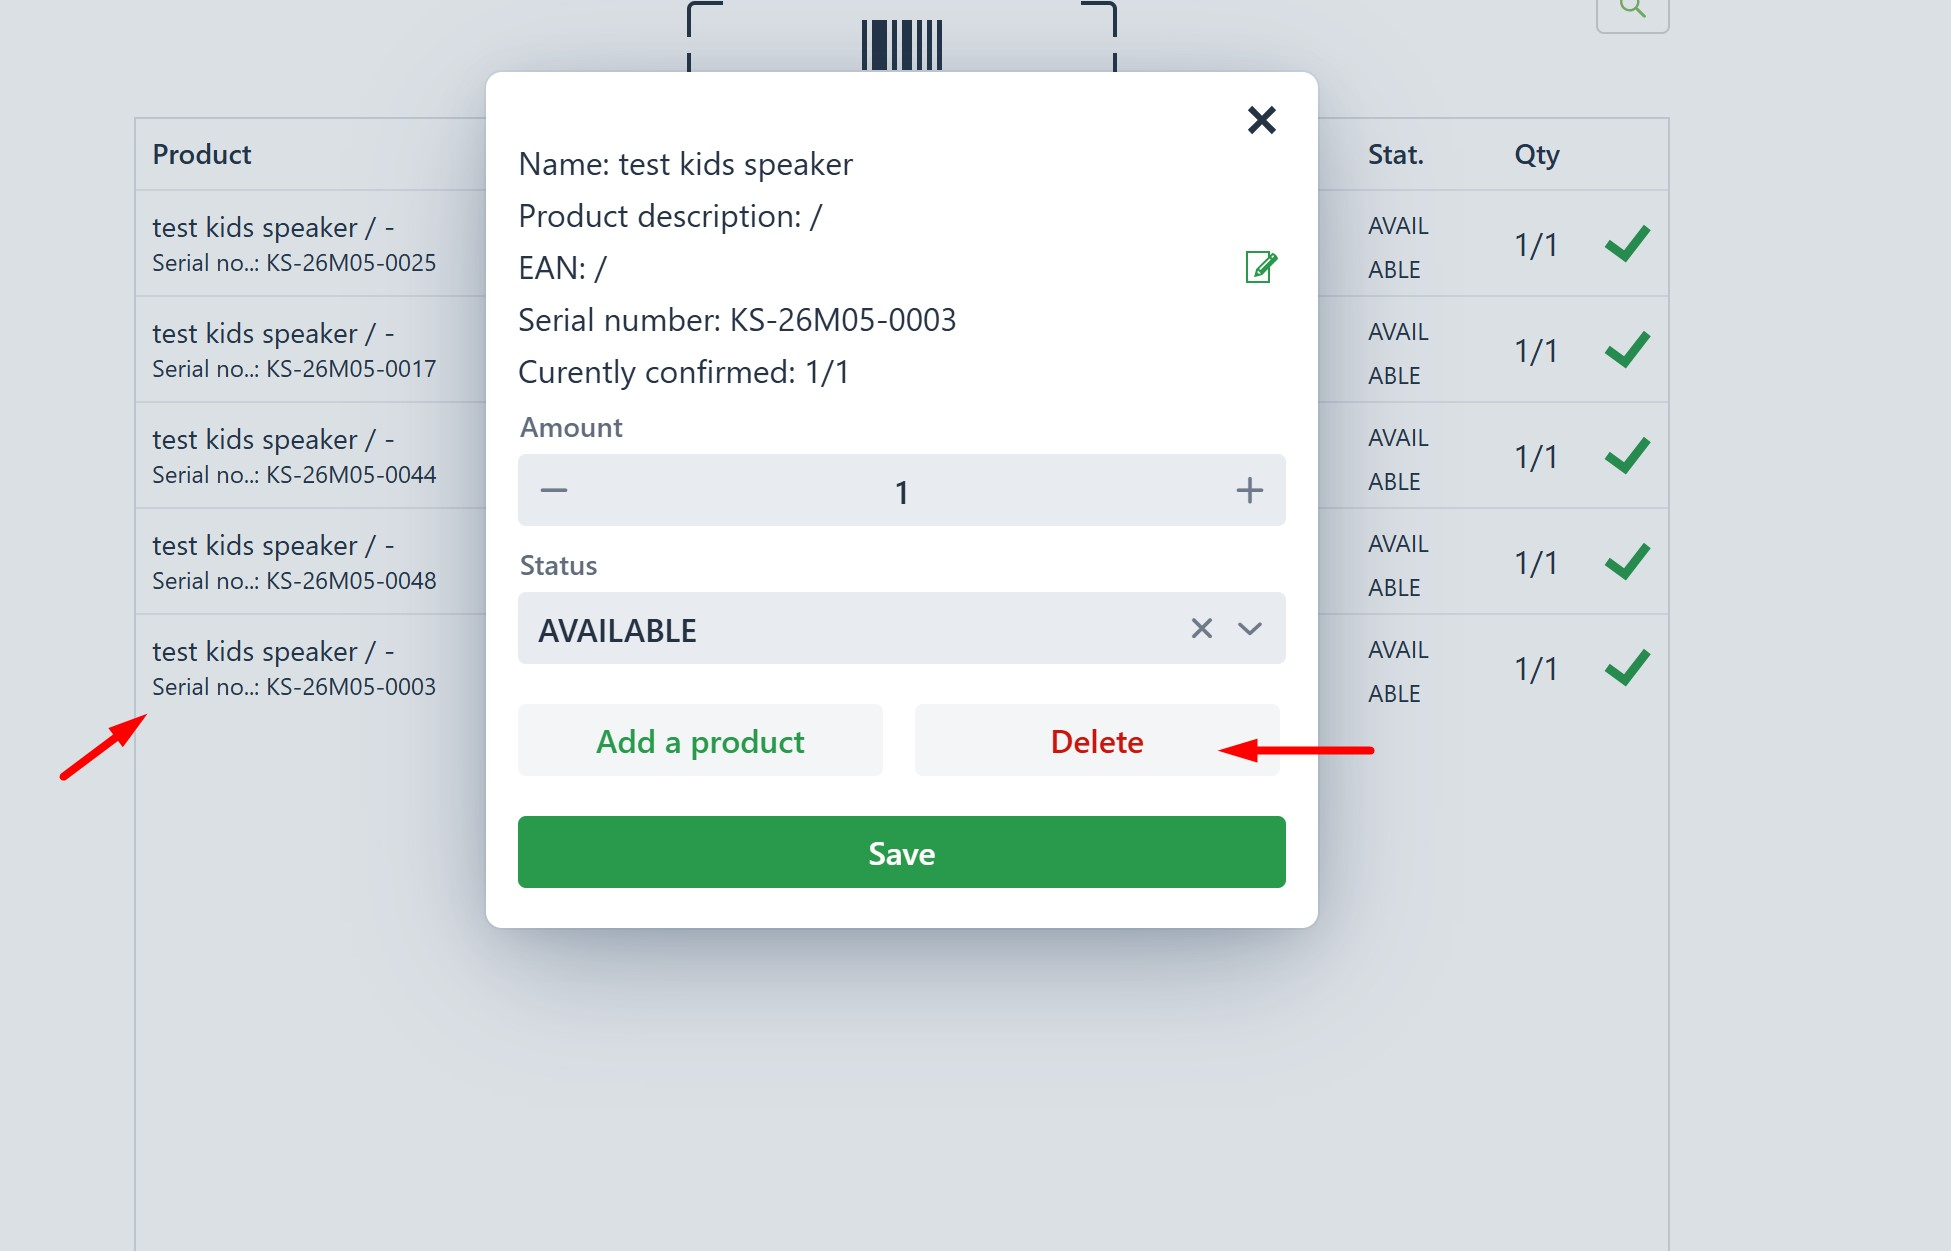This screenshot has height=1251, width=1951.
Task: Decrease amount with the minus icon
Action: pyautogui.click(x=554, y=490)
